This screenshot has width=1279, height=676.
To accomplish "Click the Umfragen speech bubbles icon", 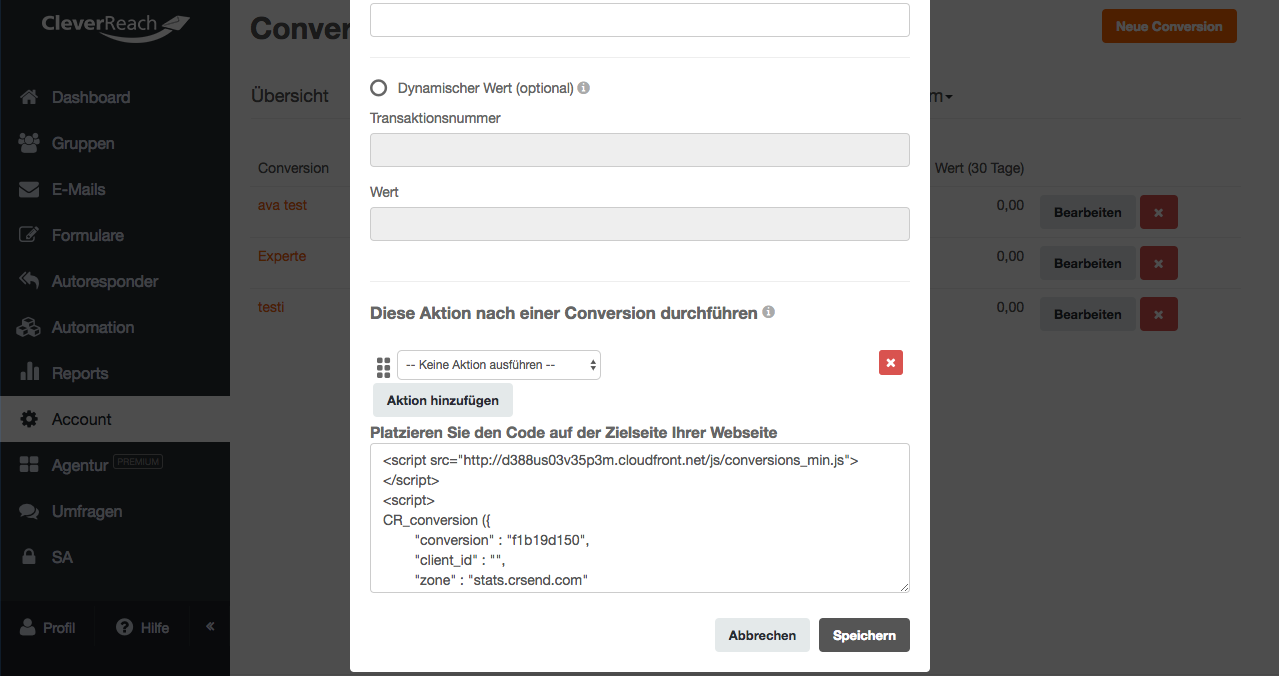I will pyautogui.click(x=29, y=511).
